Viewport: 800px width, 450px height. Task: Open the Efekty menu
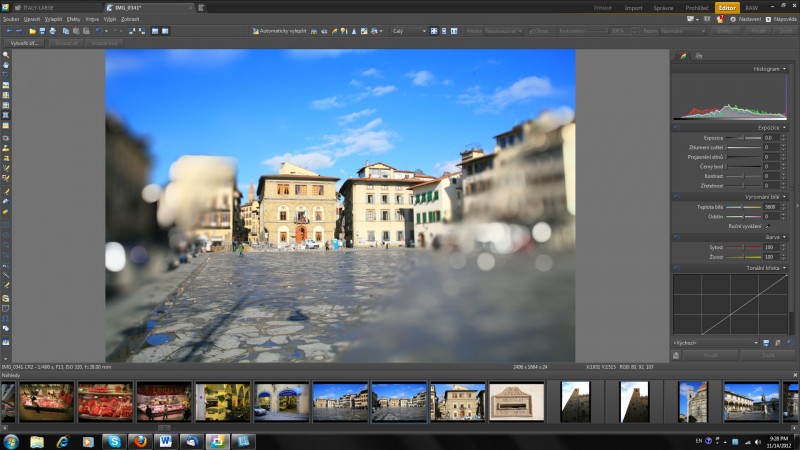(x=73, y=19)
